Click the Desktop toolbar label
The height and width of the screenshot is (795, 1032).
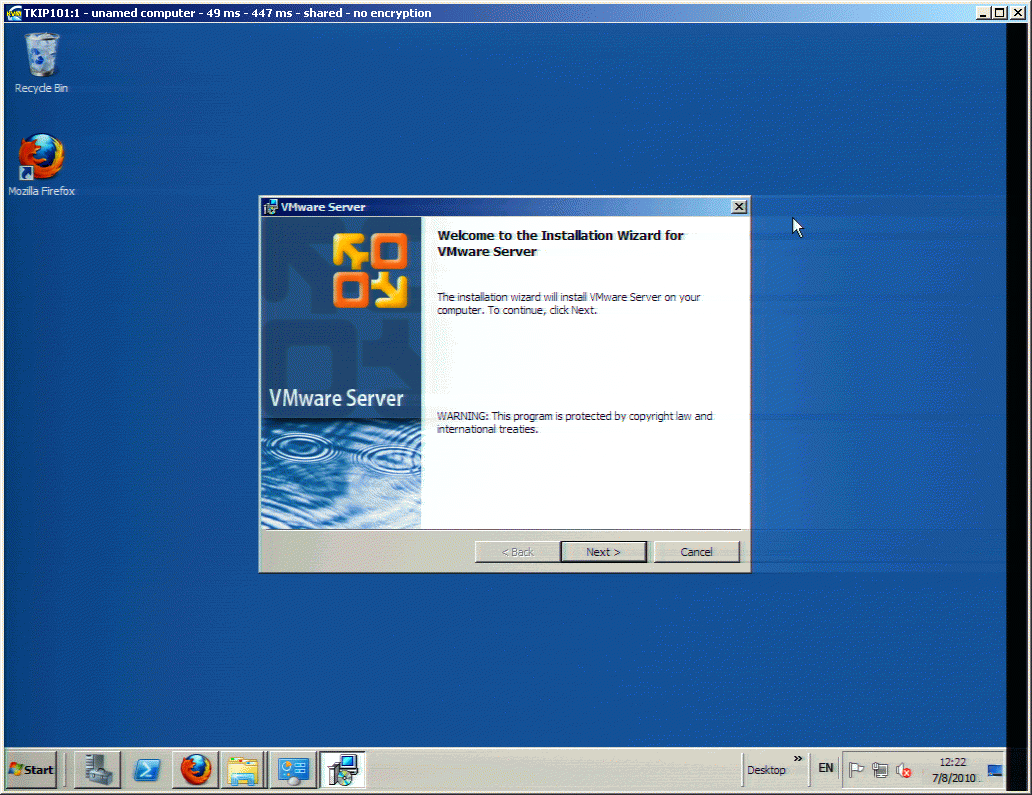coord(766,770)
